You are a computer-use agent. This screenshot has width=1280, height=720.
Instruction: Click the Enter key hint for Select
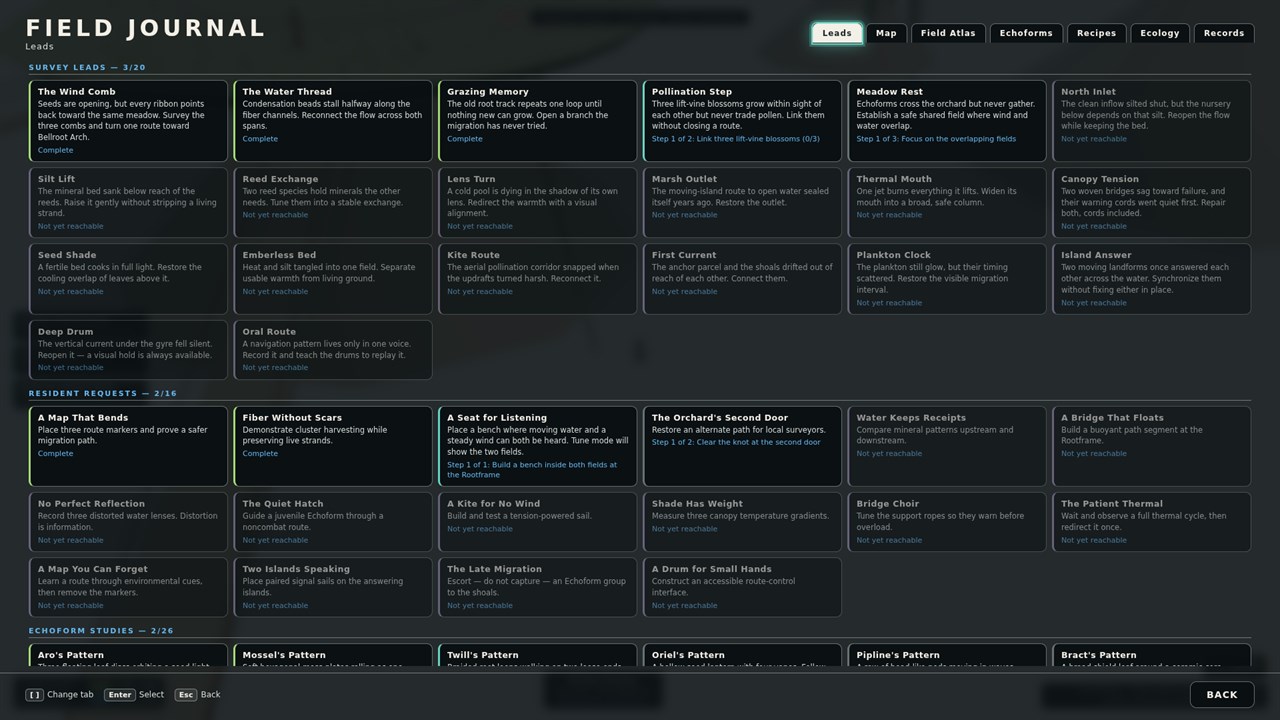click(120, 694)
